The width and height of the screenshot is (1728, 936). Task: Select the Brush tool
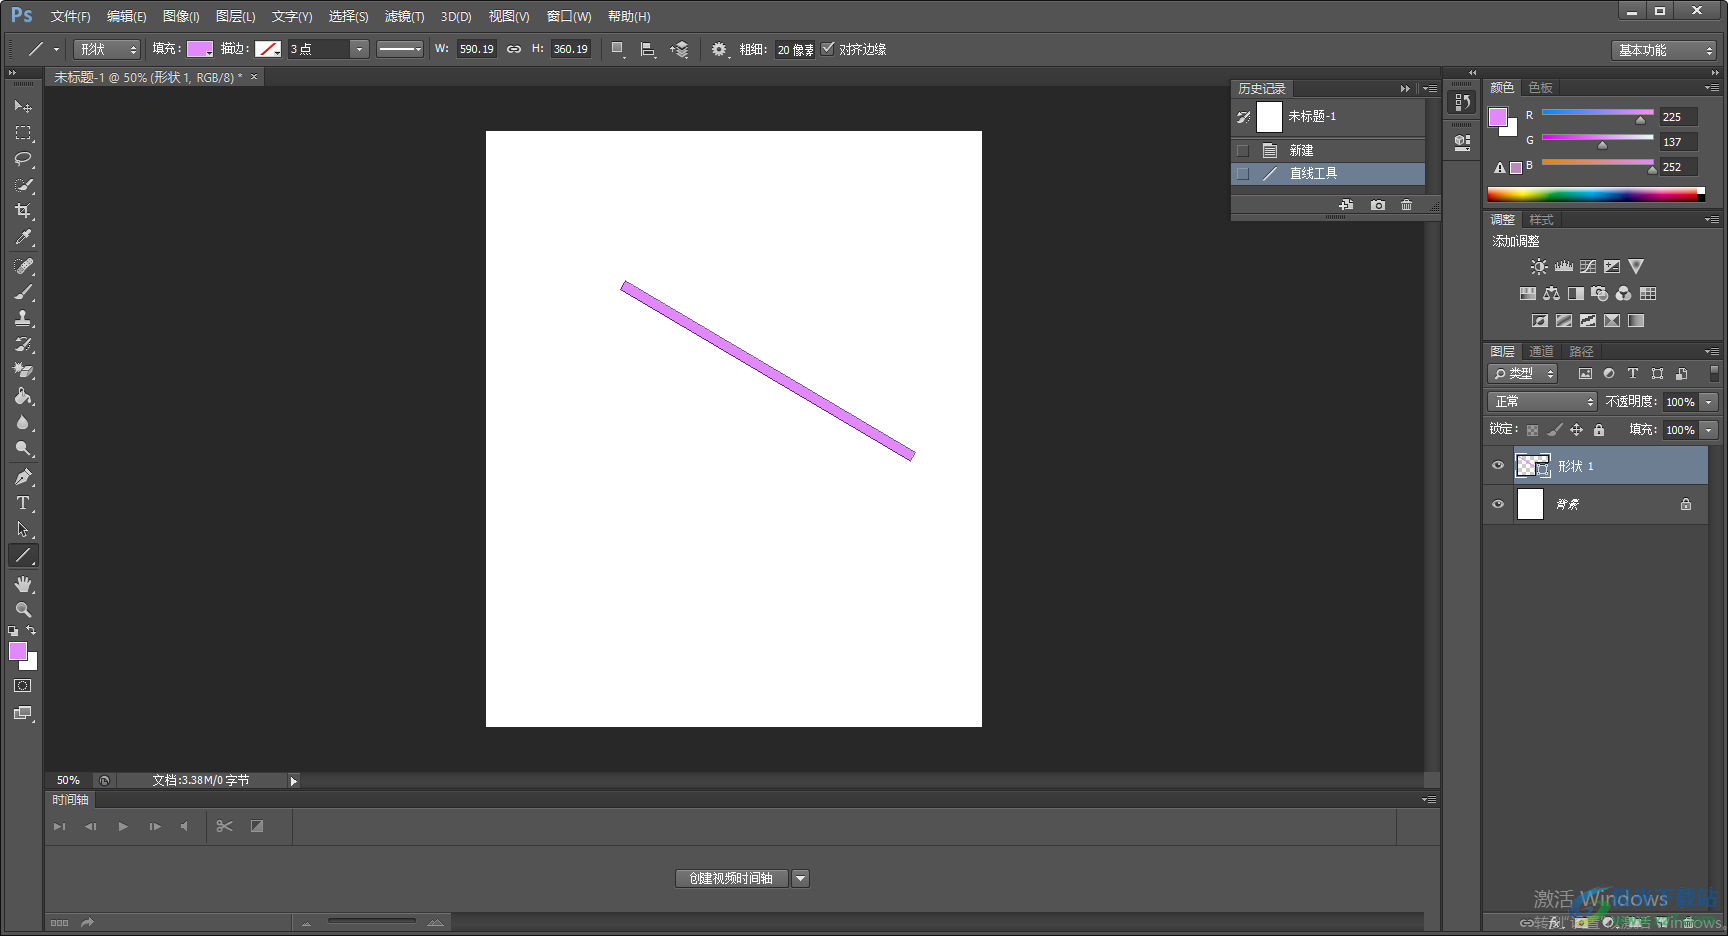23,292
